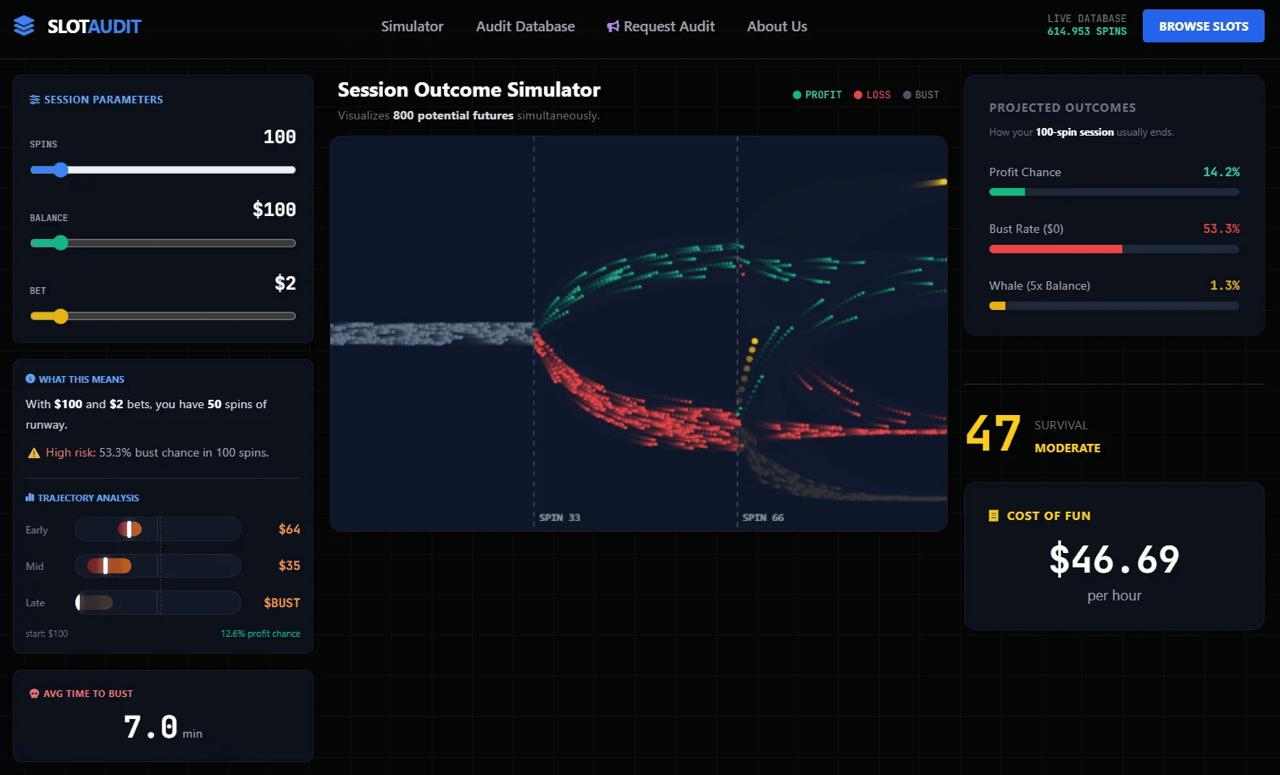Viewport: 1280px width, 775px height.
Task: Go to the About Us page
Action: click(777, 27)
